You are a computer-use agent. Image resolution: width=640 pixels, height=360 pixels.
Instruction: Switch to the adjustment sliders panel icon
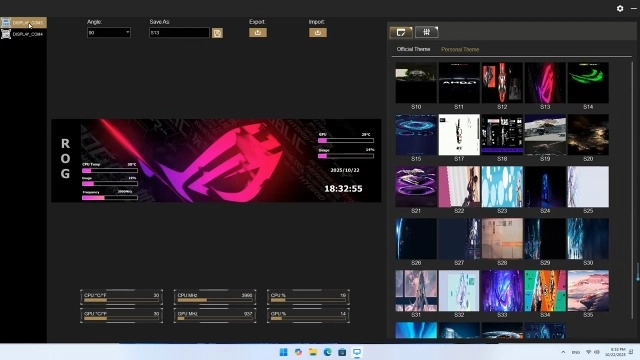pyautogui.click(x=427, y=32)
